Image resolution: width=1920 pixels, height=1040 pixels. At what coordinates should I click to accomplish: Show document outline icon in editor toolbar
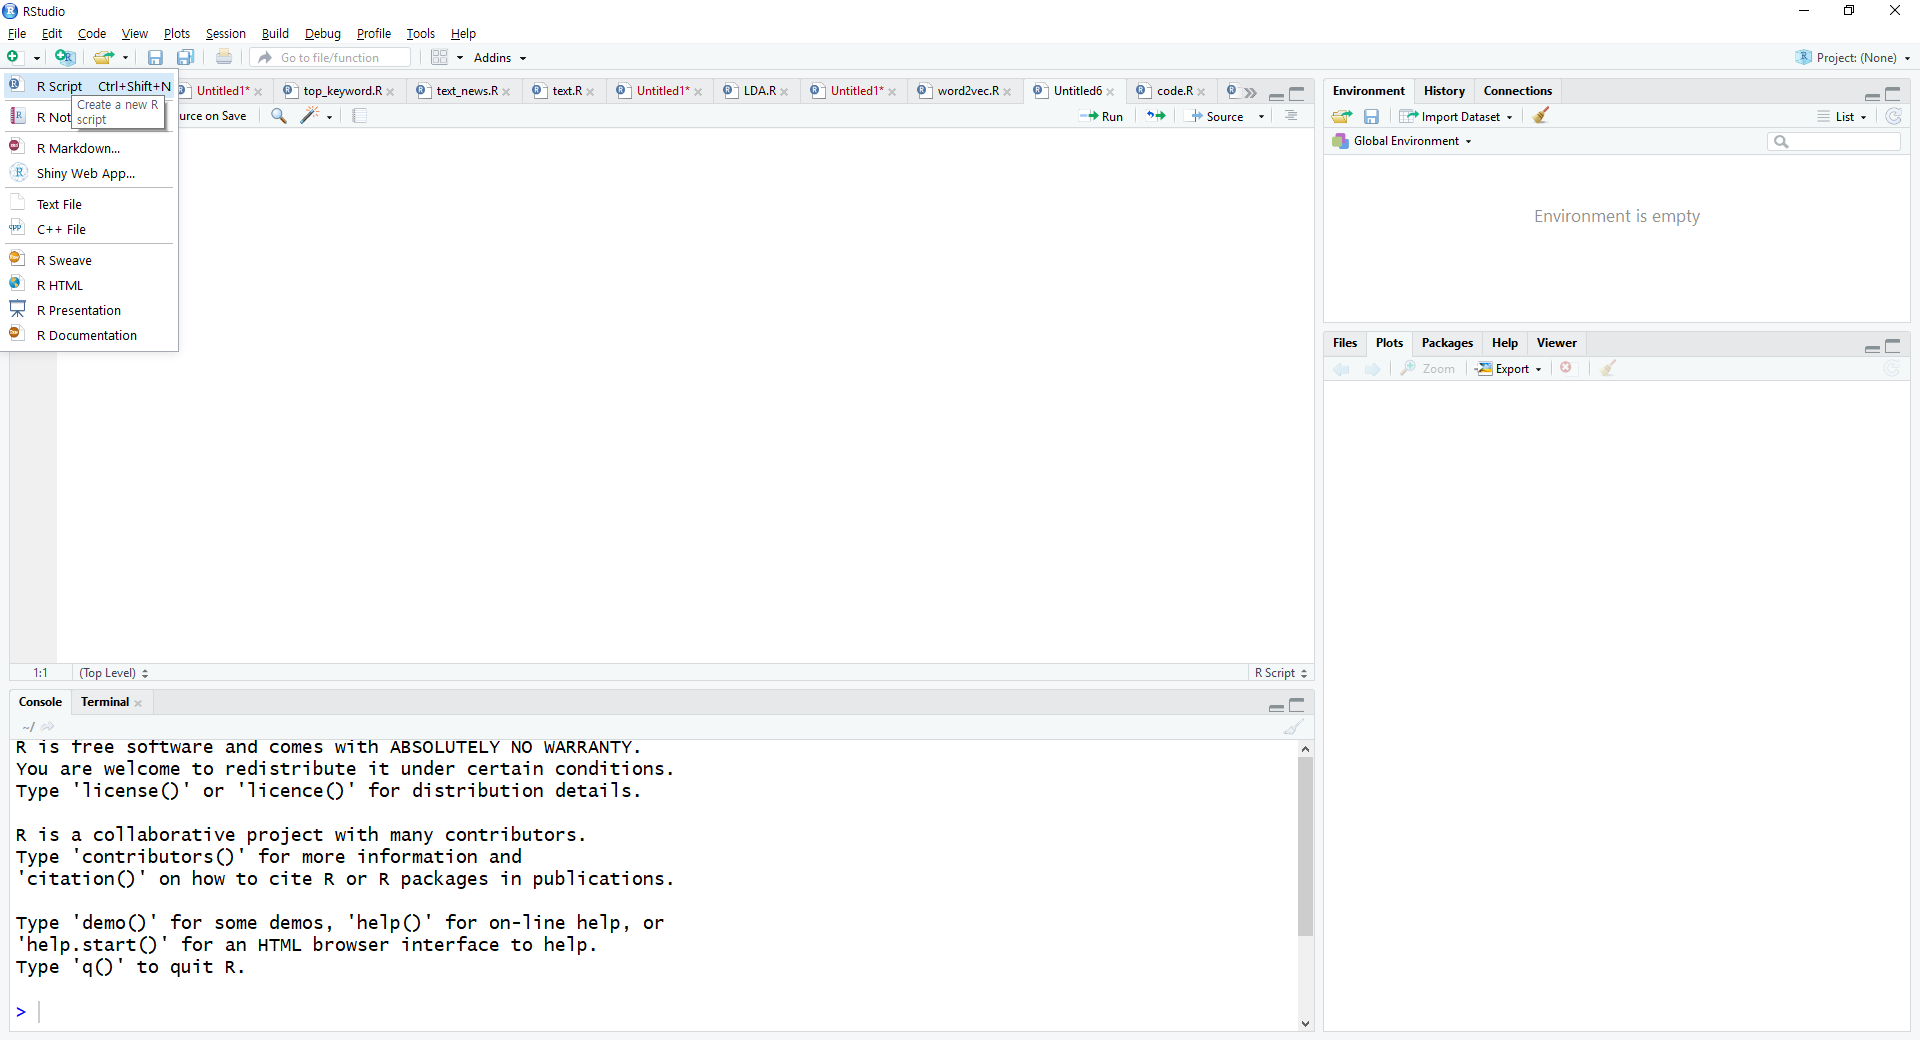point(1292,116)
